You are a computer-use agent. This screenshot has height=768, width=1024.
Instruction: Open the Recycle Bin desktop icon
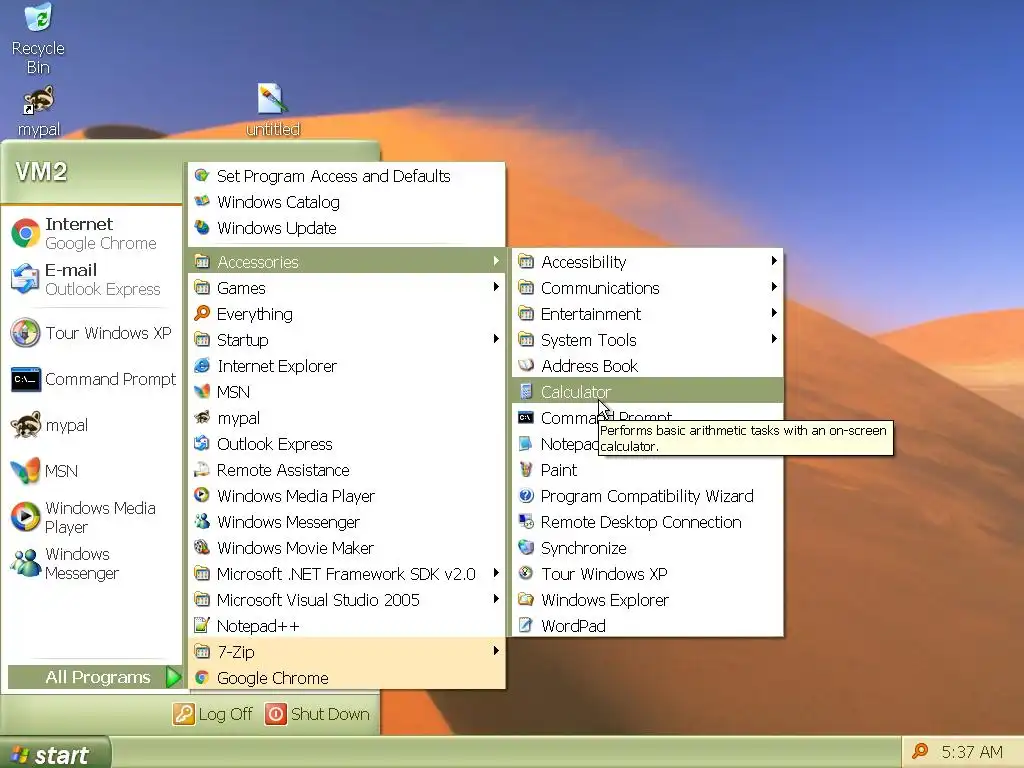point(38,38)
